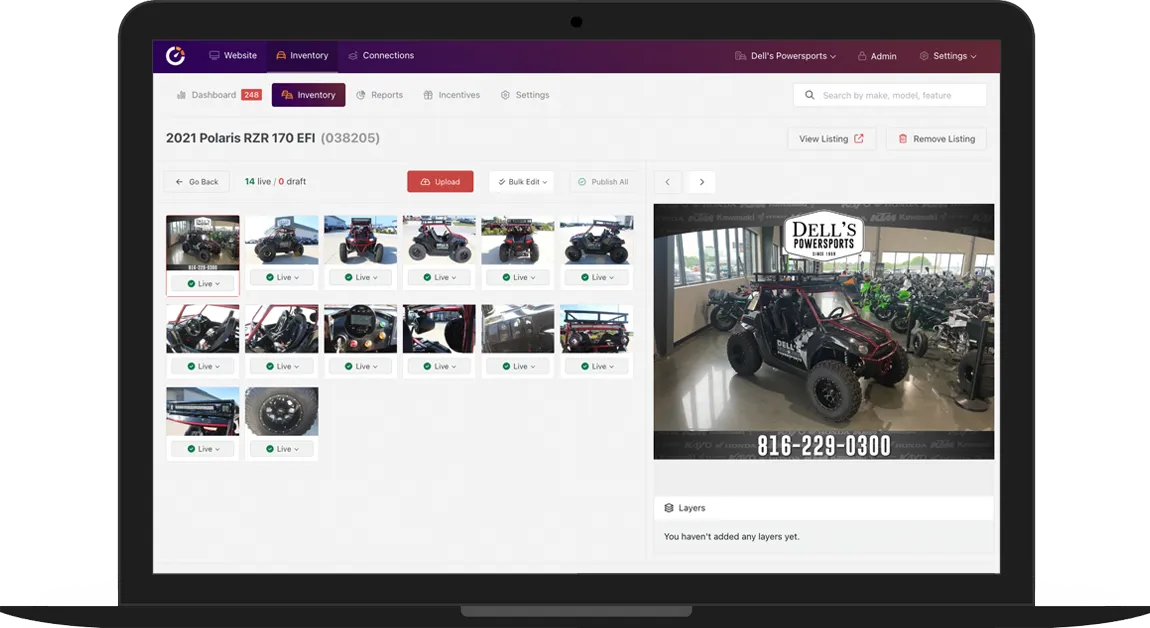Click the View Listing button

coord(832,139)
